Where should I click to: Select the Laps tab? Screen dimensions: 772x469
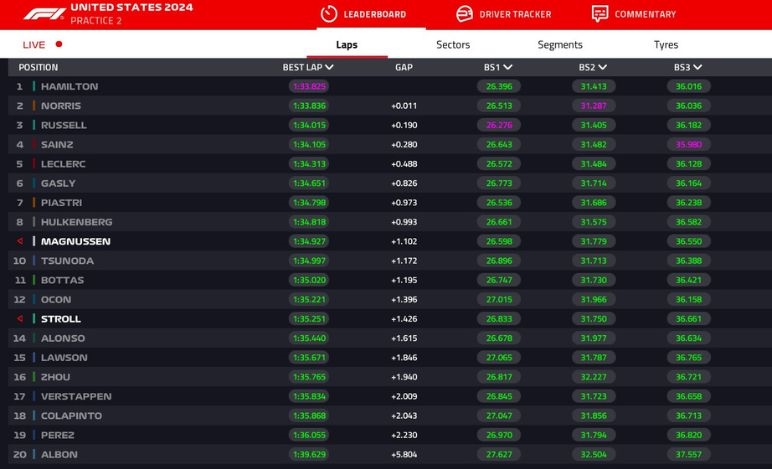point(347,45)
